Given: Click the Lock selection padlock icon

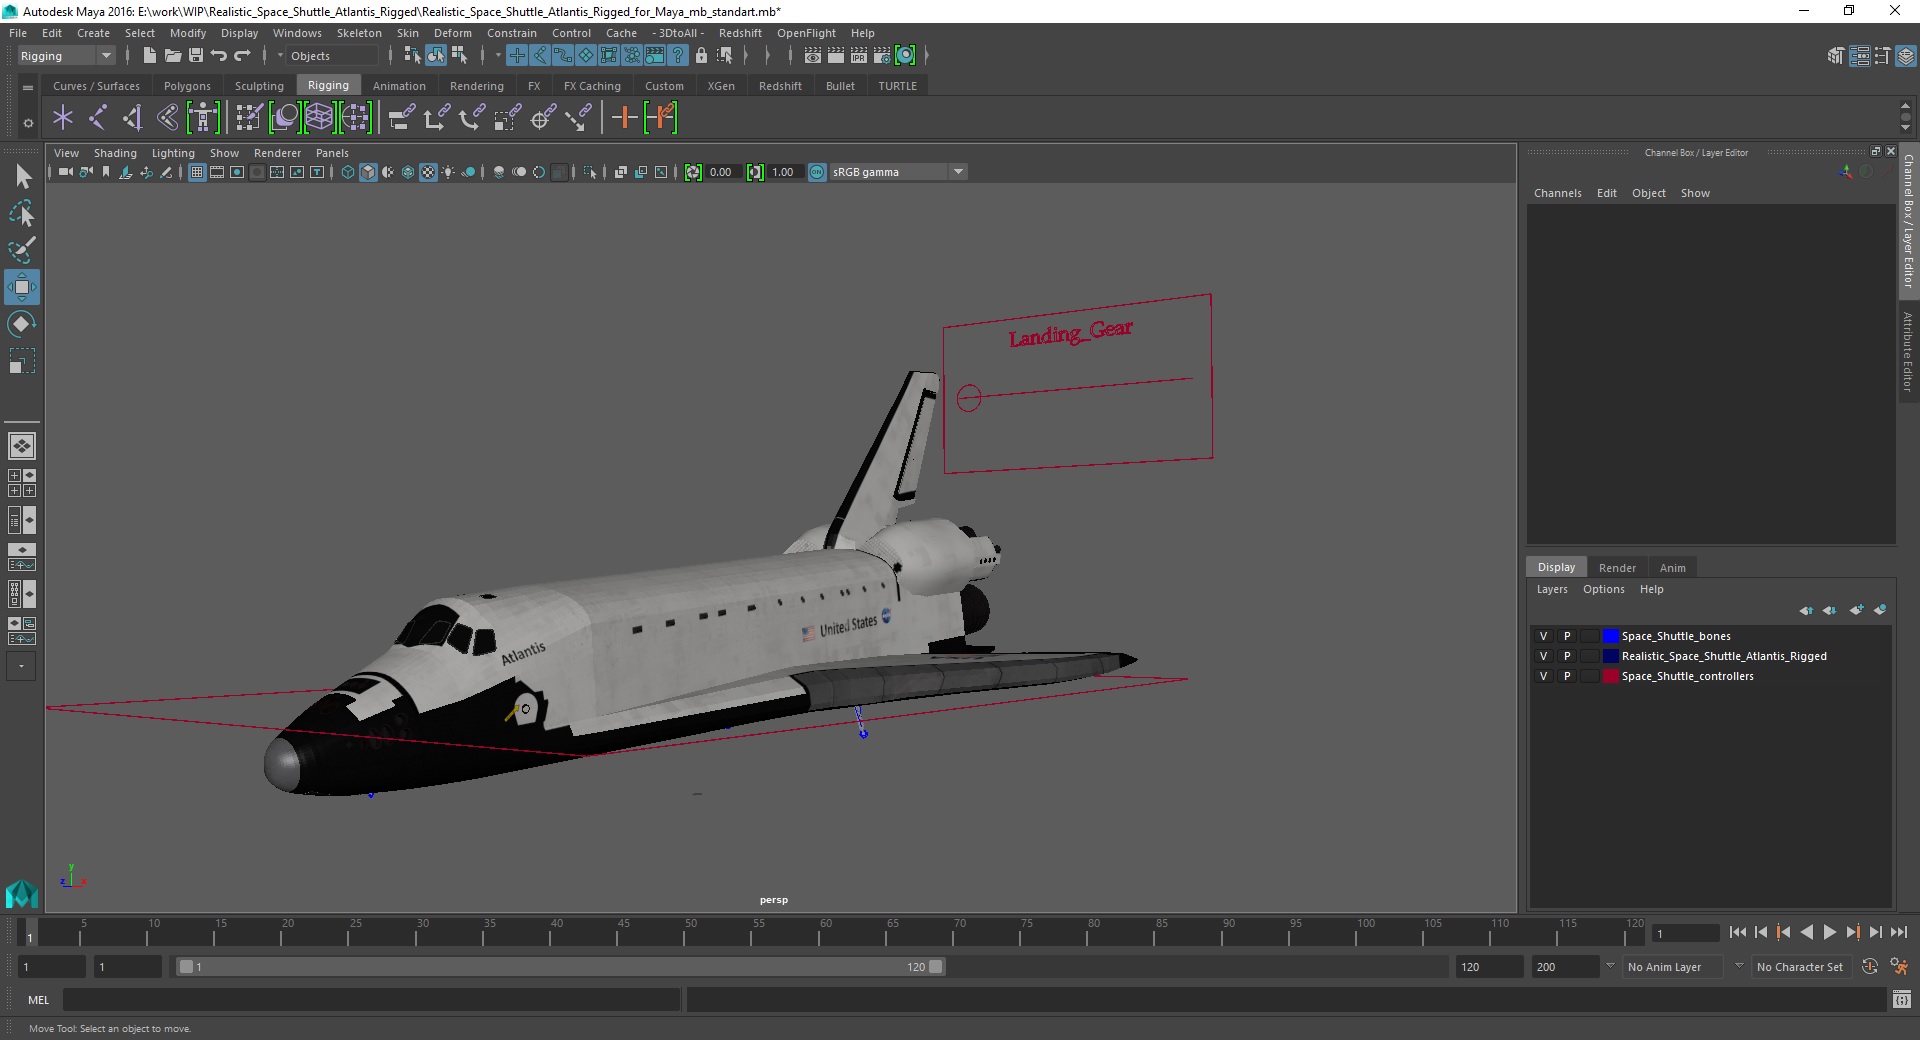Looking at the screenshot, I should point(701,56).
